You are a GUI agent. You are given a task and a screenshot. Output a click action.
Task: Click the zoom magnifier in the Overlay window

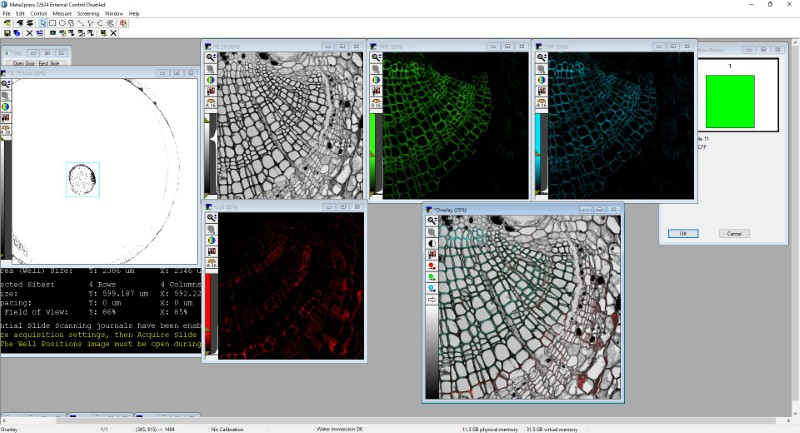point(432,220)
